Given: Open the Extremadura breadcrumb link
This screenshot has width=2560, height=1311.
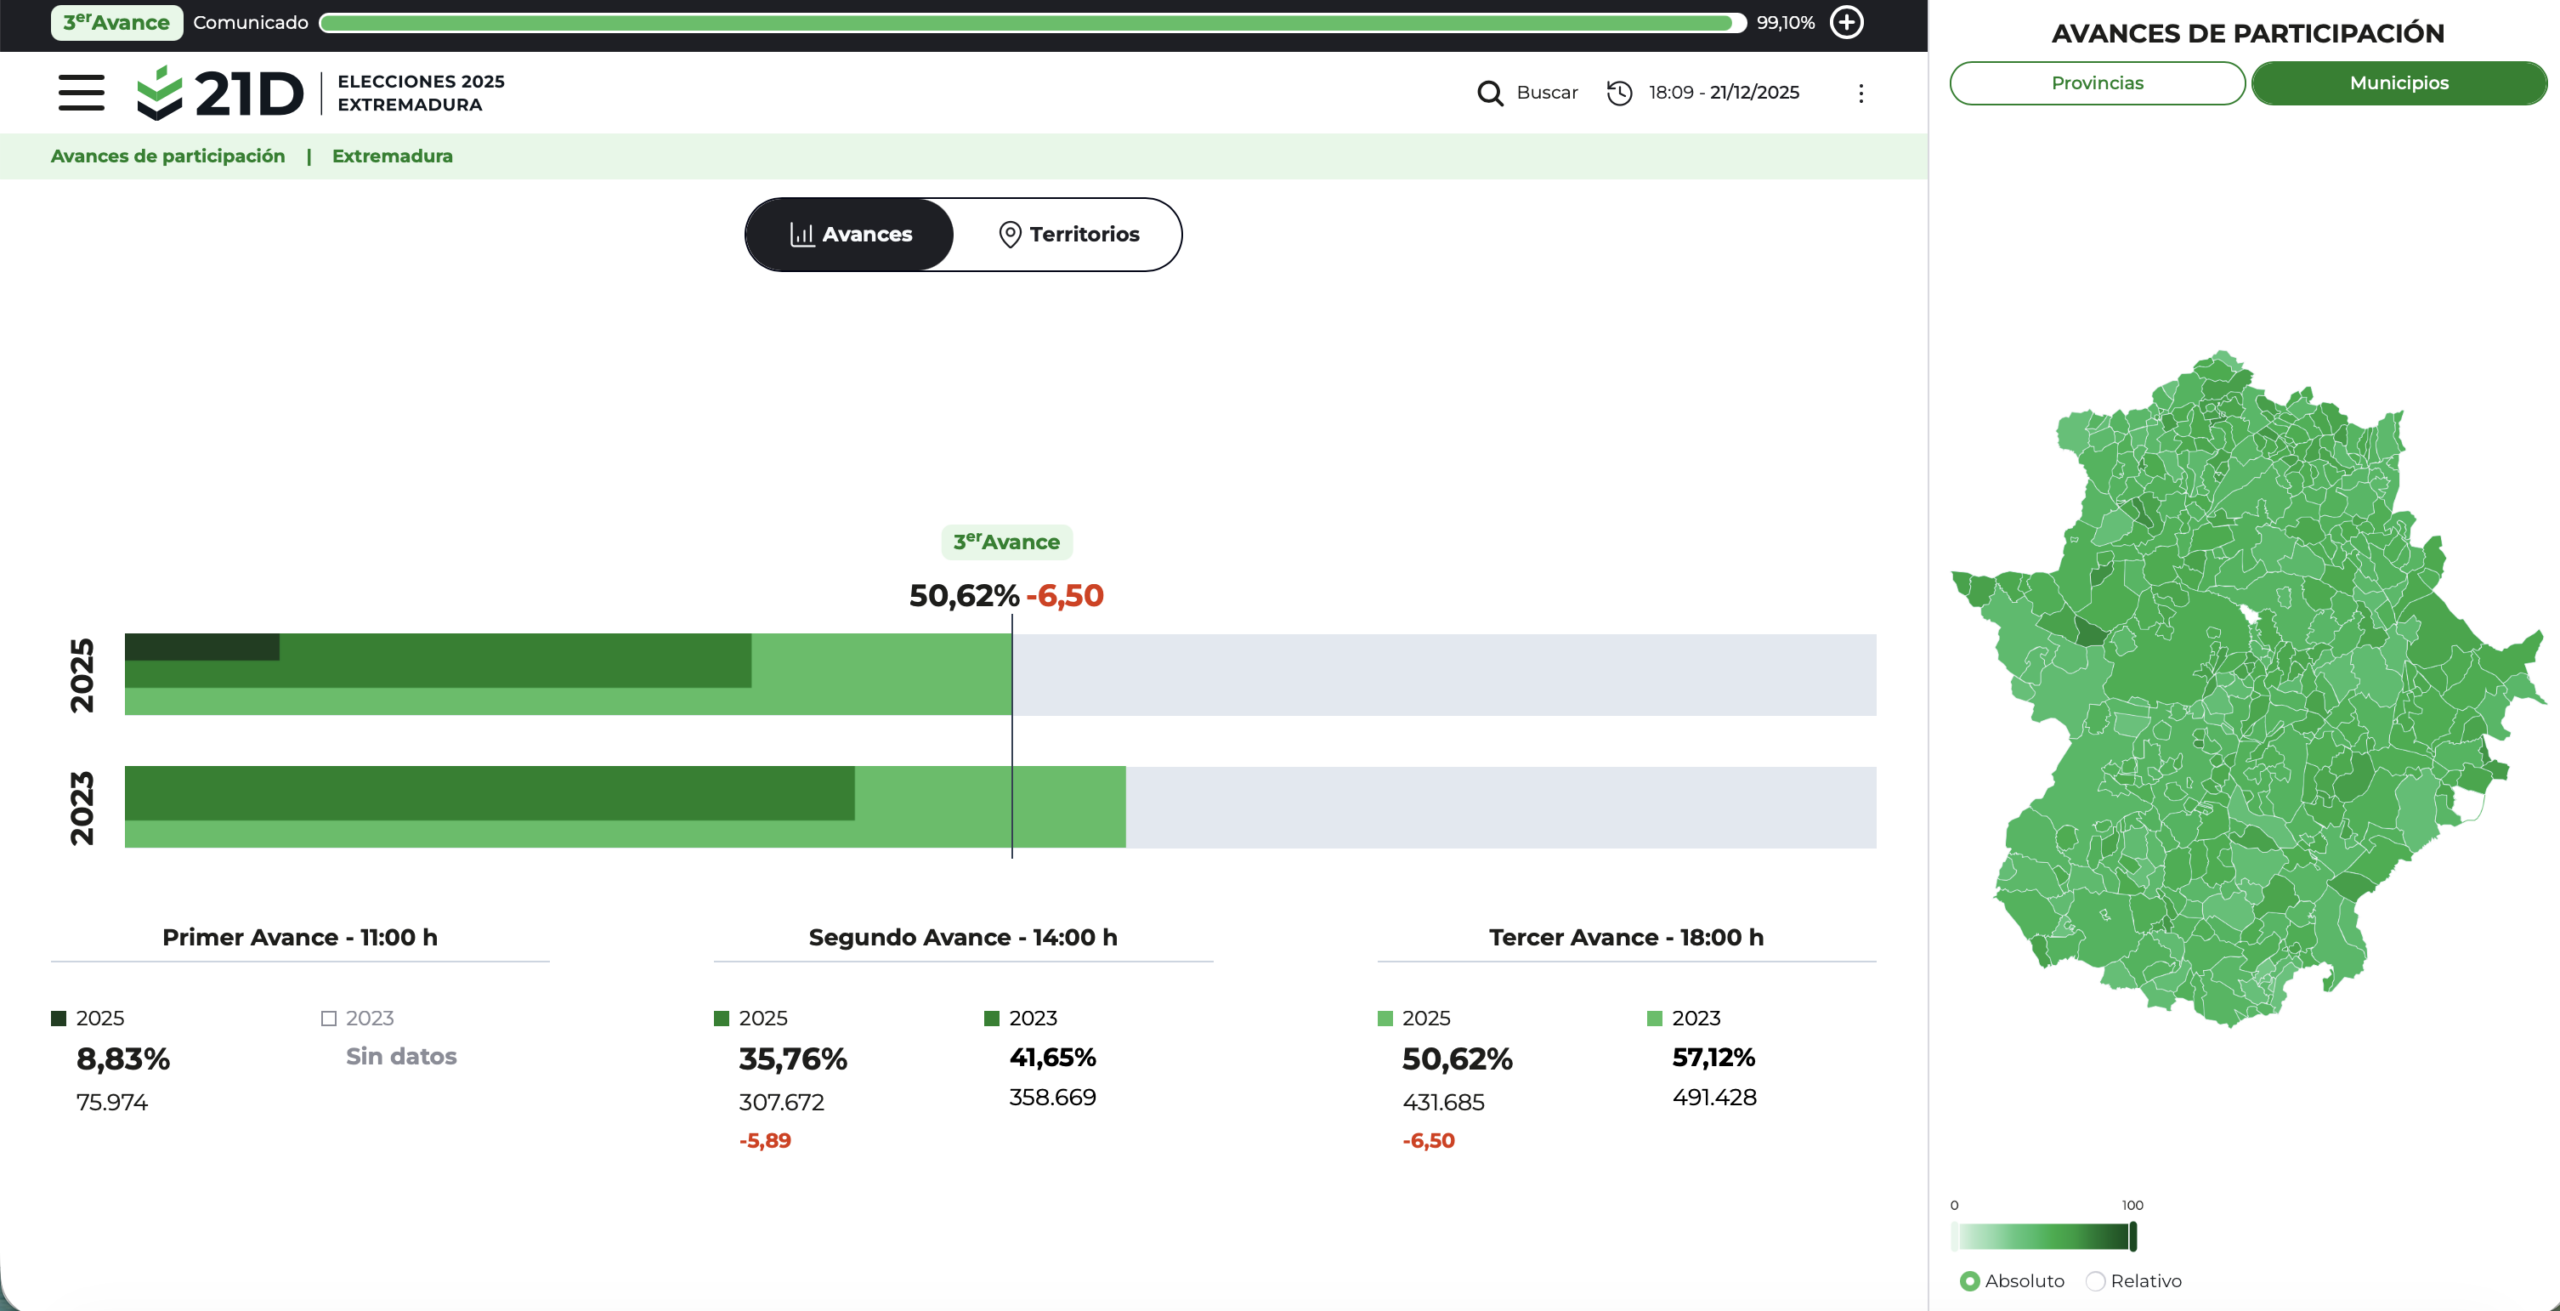Looking at the screenshot, I should point(392,156).
